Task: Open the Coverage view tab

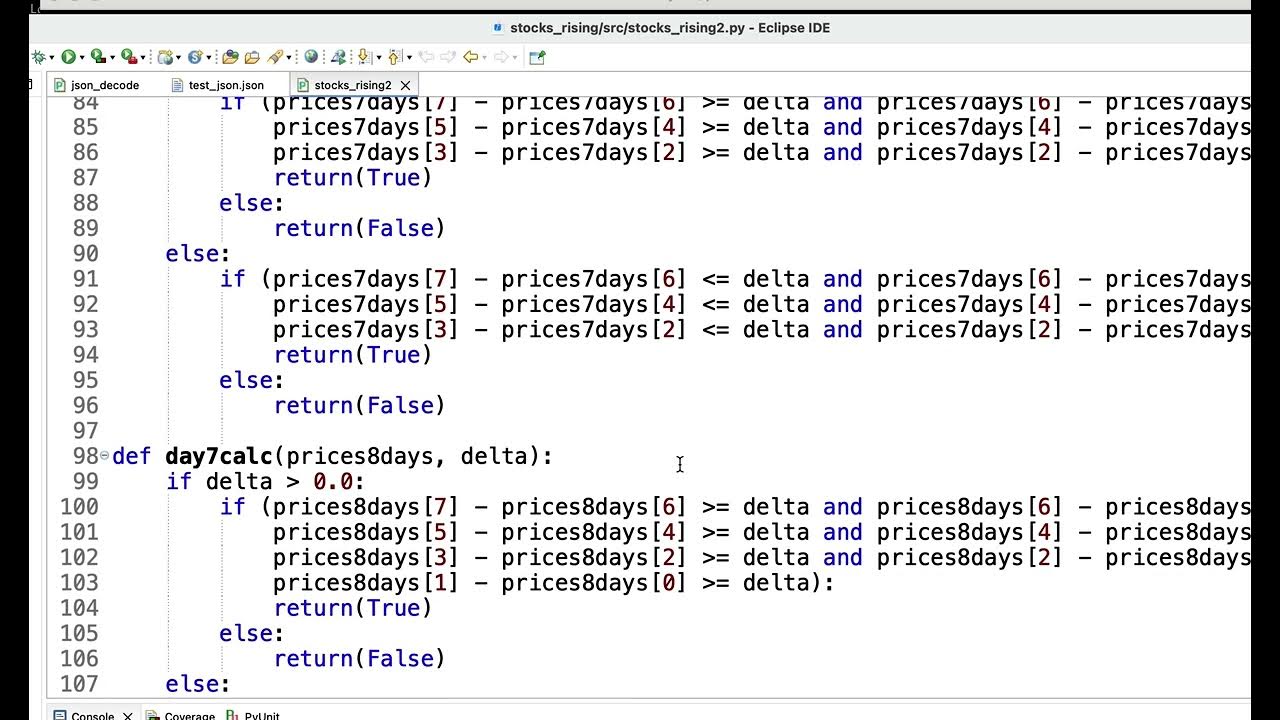Action: (x=180, y=716)
